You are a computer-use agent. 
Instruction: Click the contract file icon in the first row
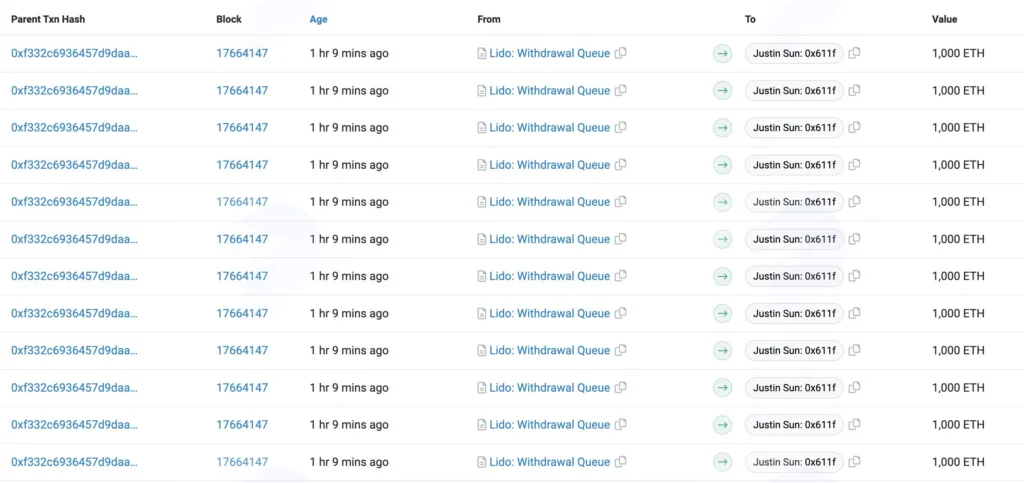click(482, 54)
